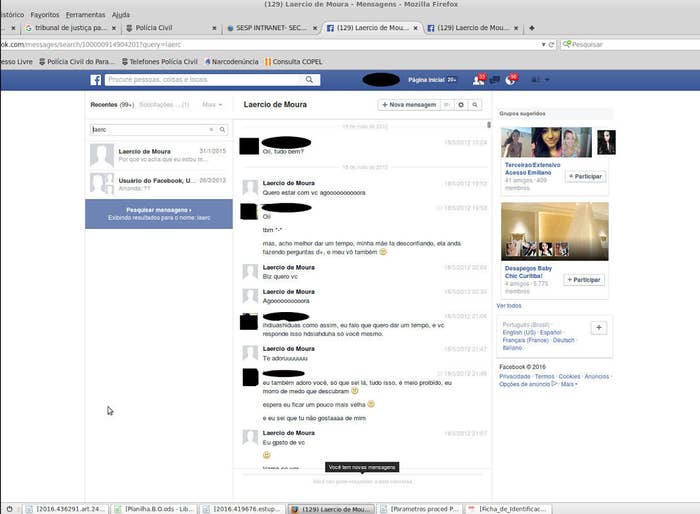
Task: Open Ficha_de_Identificac taskbar window
Action: (x=508, y=509)
